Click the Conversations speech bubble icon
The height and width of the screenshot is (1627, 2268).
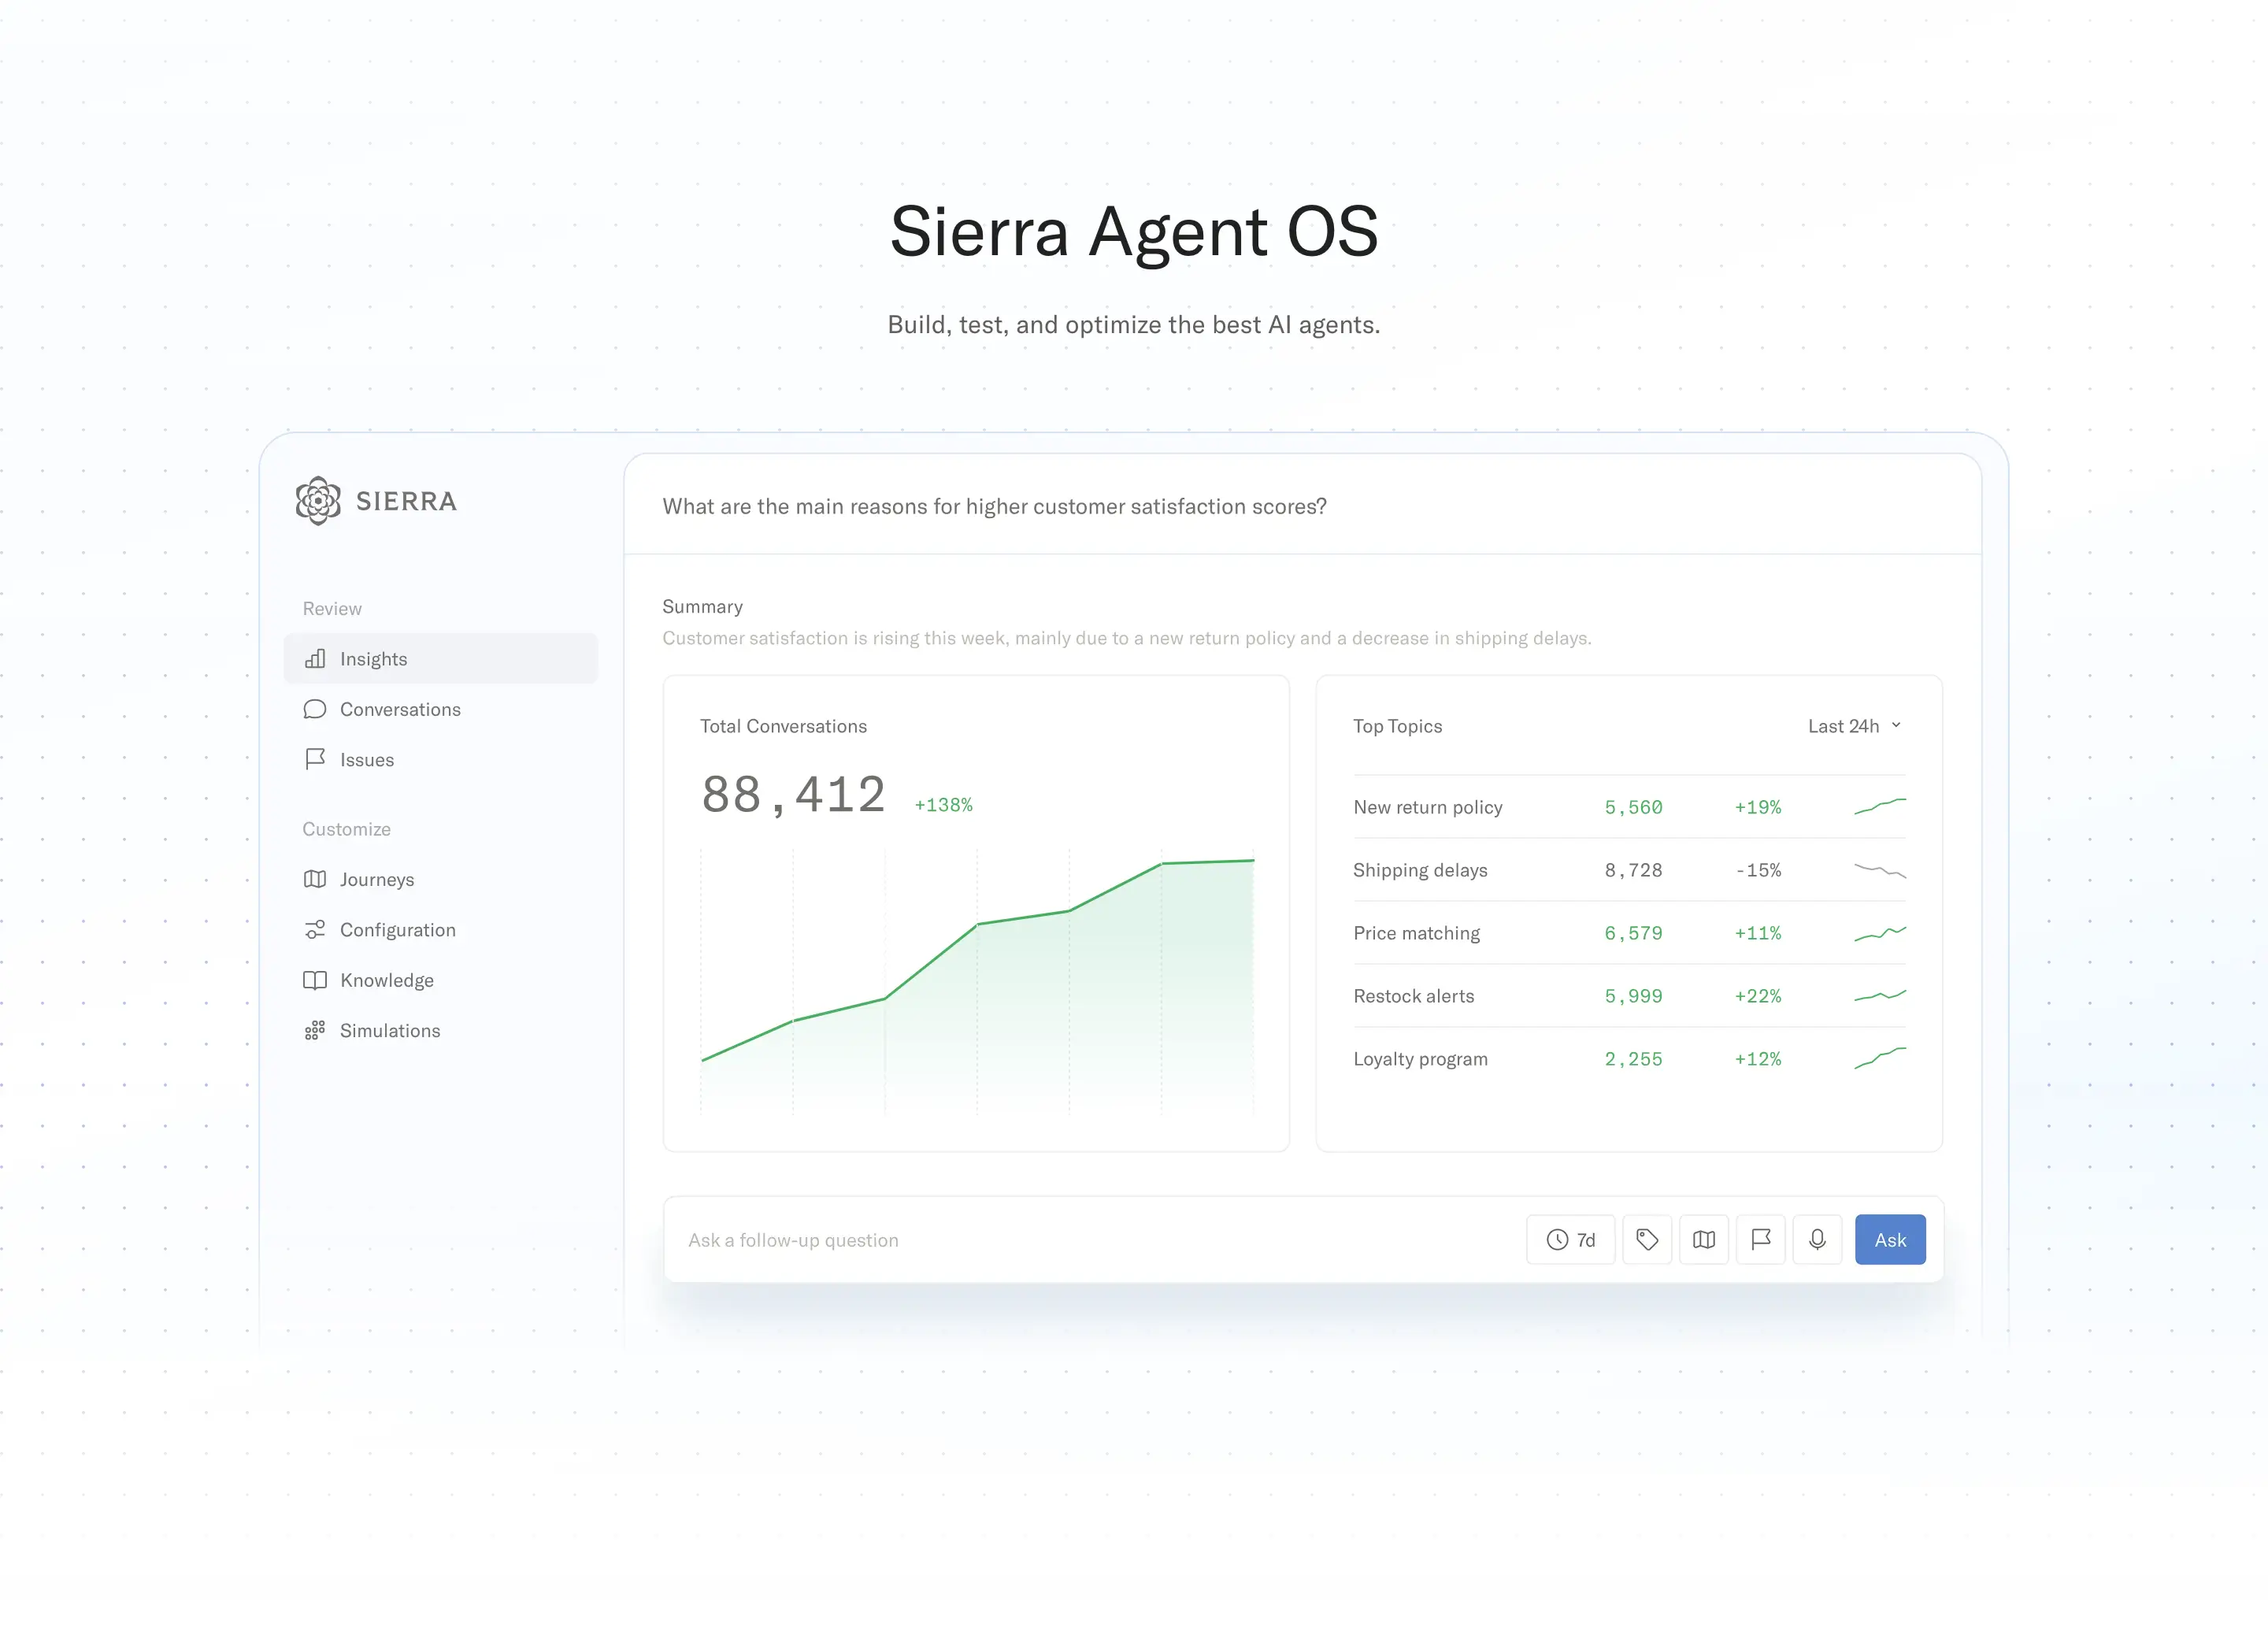(315, 709)
